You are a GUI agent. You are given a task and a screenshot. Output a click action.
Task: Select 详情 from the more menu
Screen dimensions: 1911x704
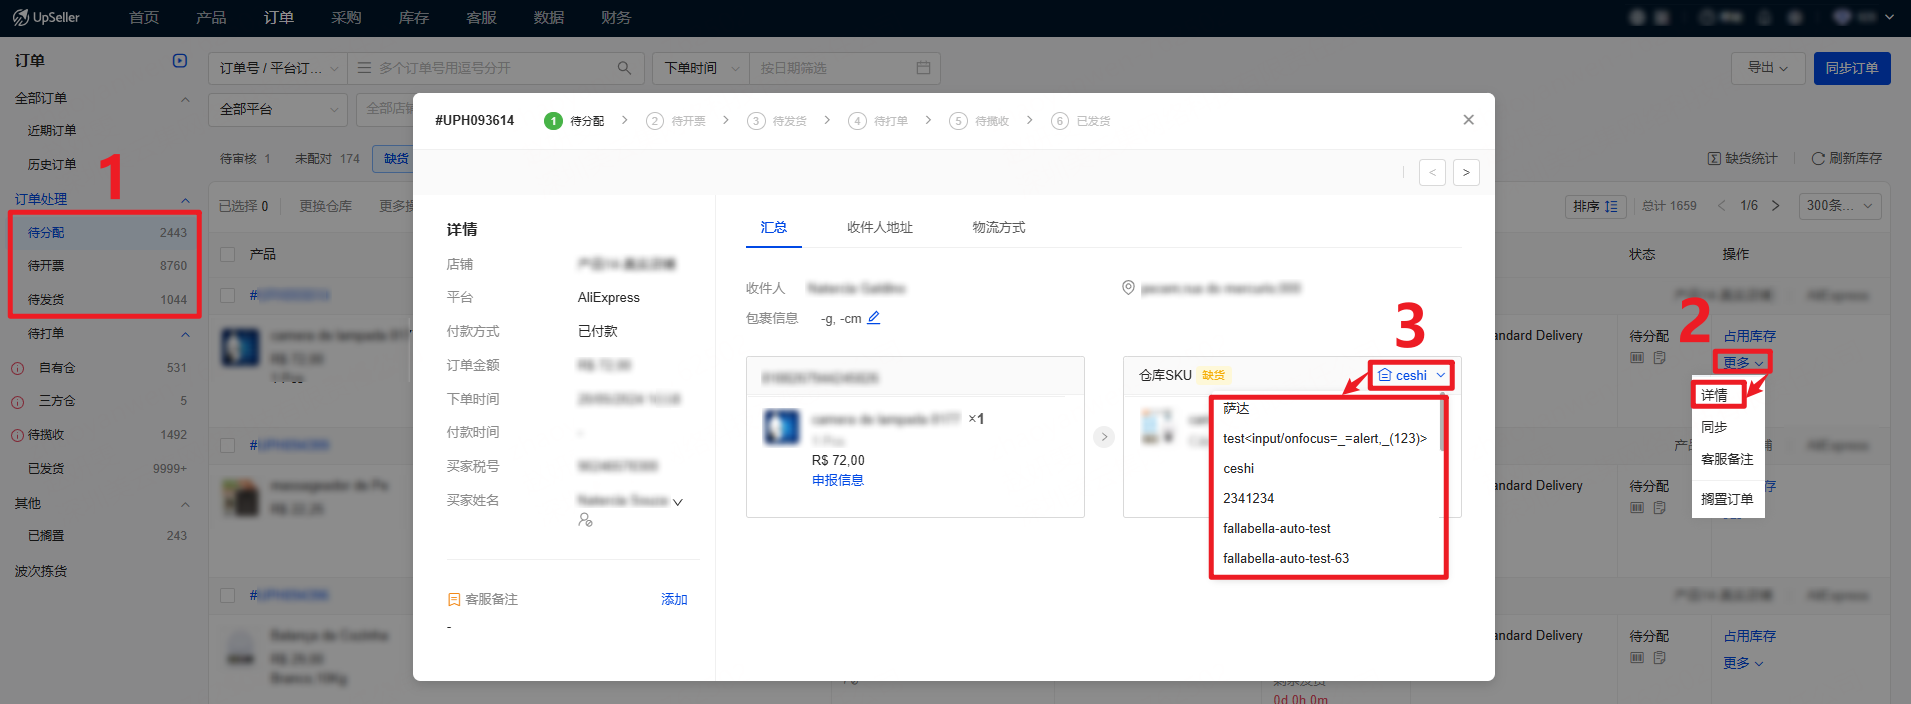click(1715, 396)
